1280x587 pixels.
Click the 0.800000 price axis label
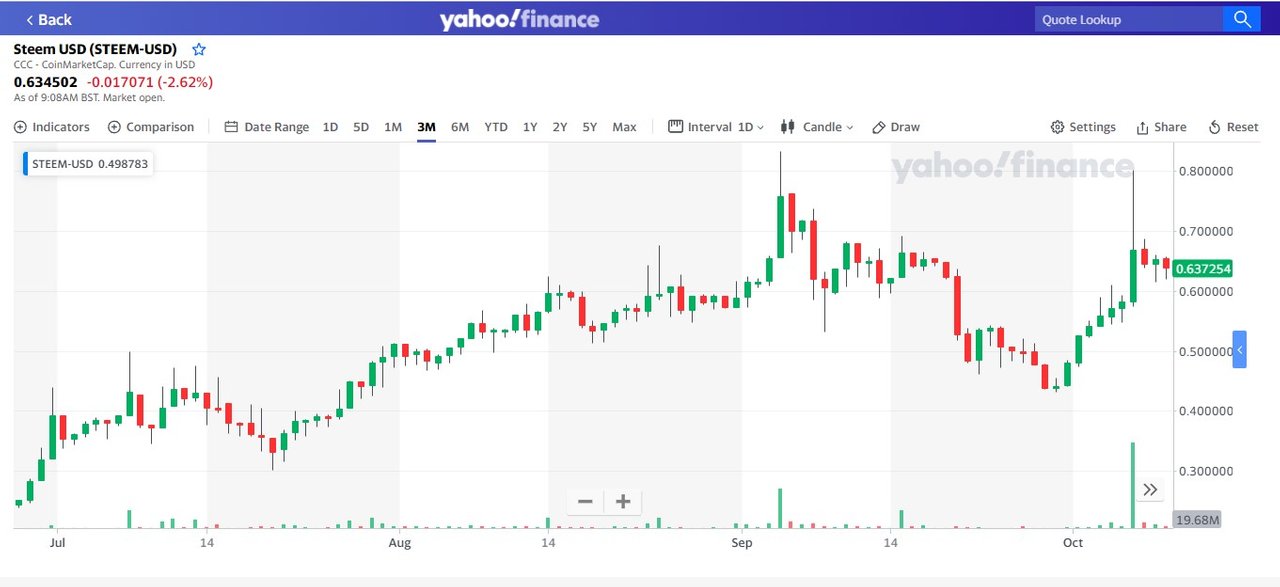[x=1205, y=171]
